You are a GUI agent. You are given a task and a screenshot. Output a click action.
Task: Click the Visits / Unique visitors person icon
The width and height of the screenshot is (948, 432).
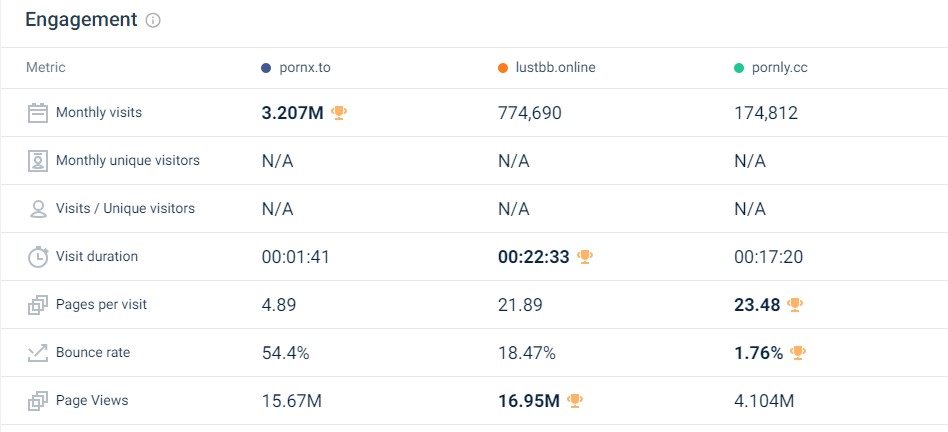click(37, 209)
